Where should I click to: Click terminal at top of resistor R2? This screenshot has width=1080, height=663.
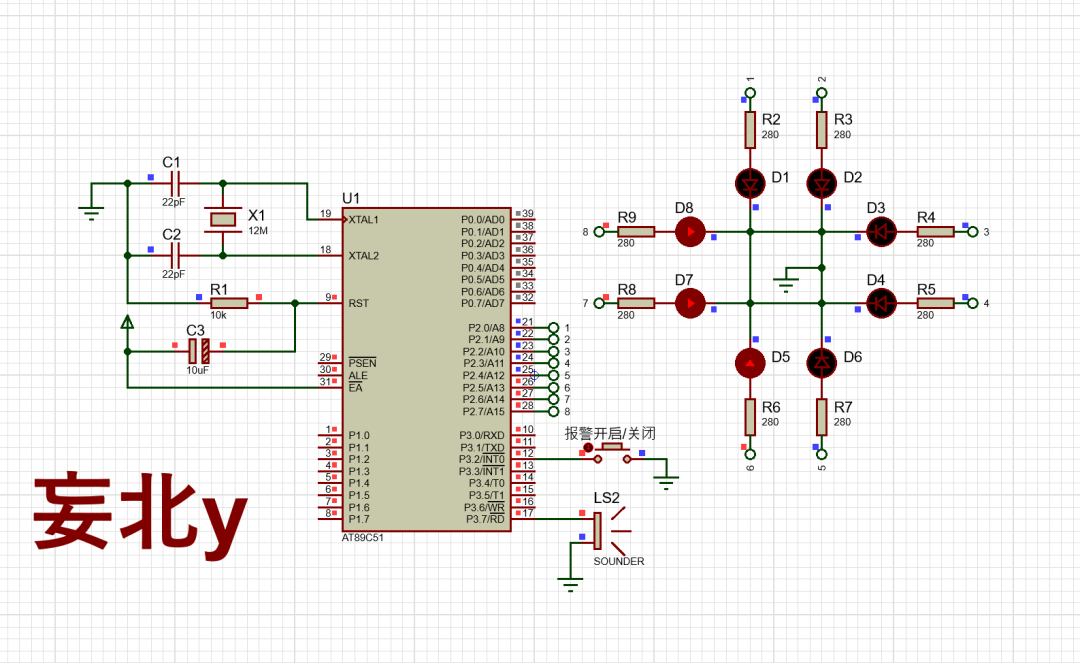pyautogui.click(x=750, y=93)
